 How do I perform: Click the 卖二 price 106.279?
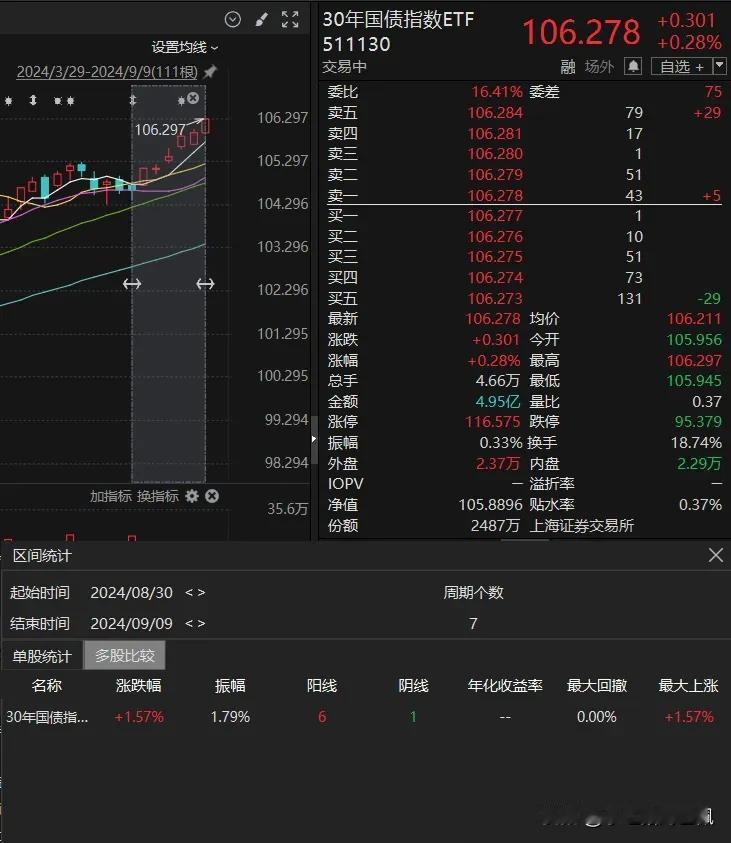pos(495,175)
